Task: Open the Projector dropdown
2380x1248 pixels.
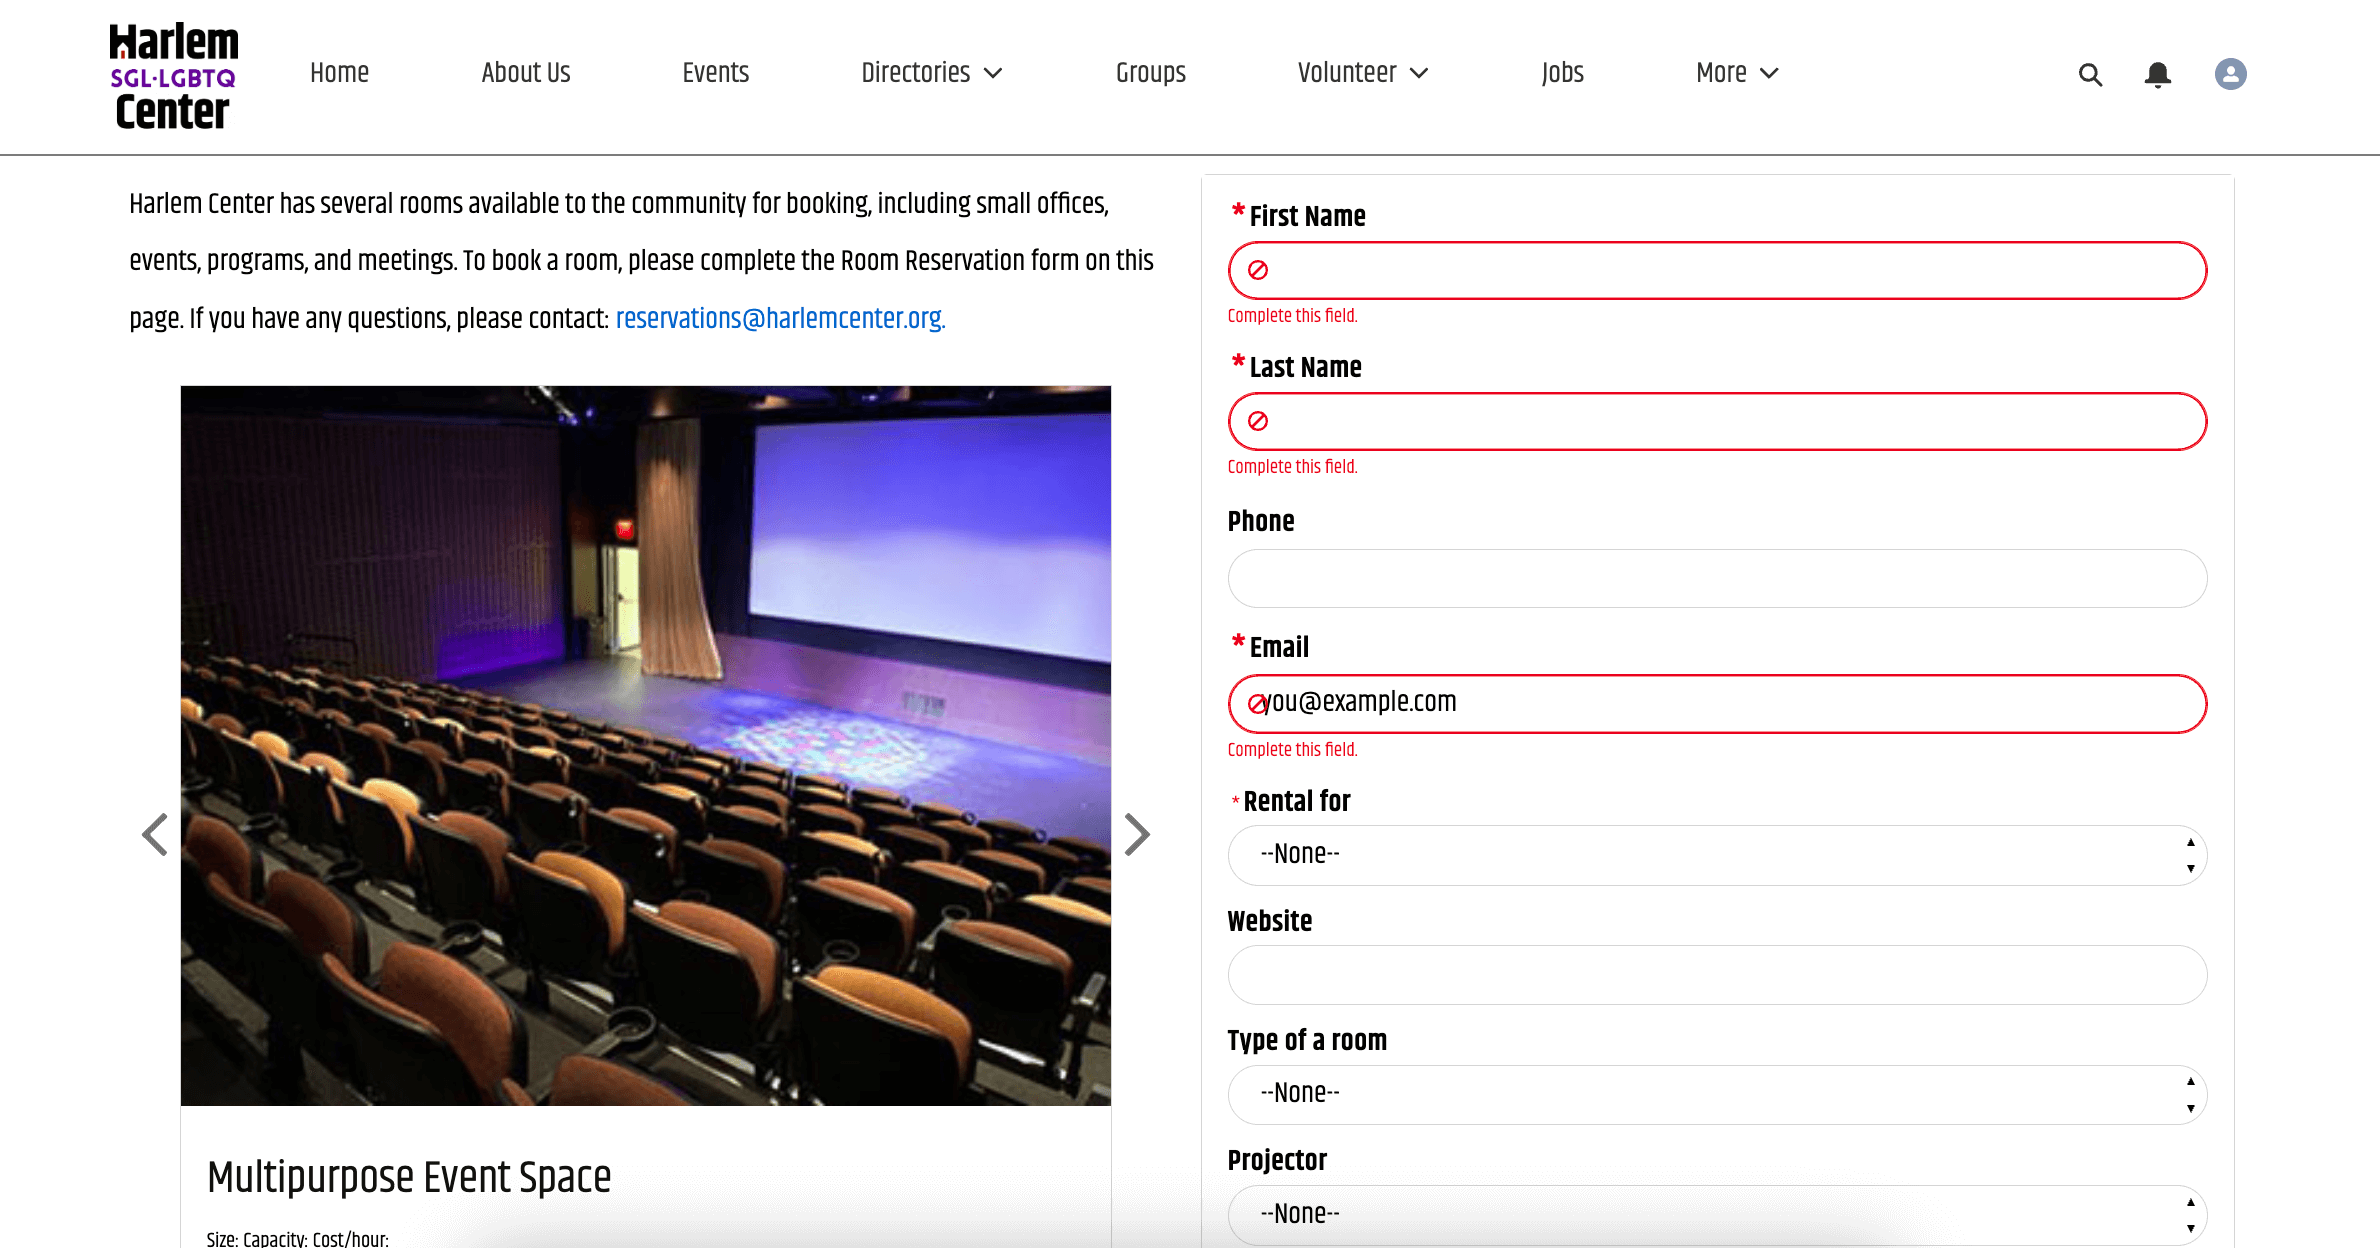Action: [1716, 1214]
